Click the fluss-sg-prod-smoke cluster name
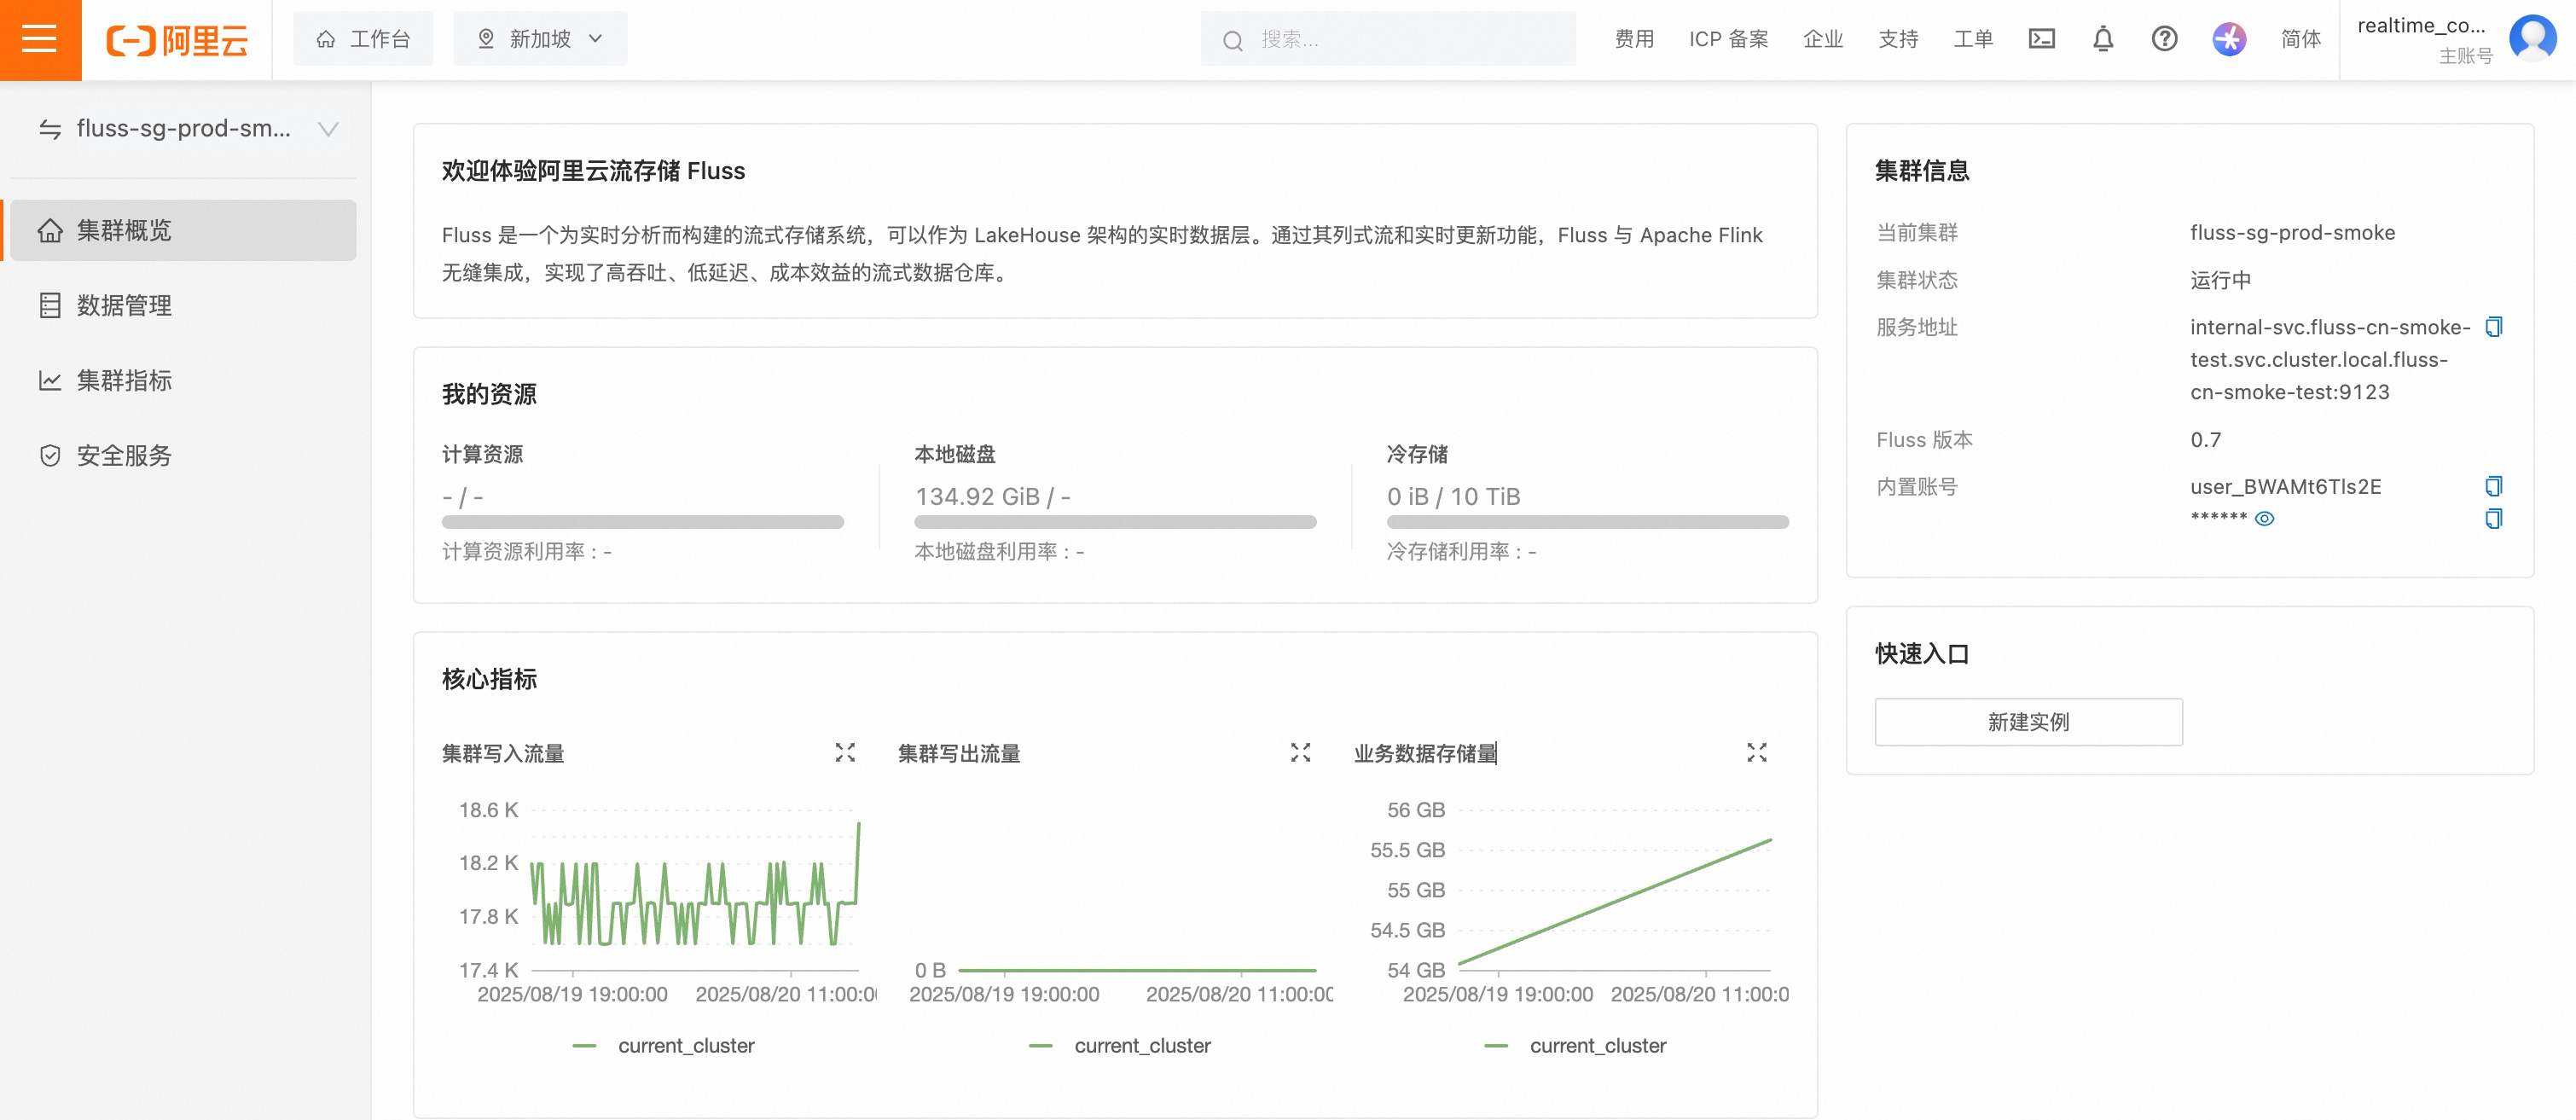The width and height of the screenshot is (2576, 1120). (2292, 232)
